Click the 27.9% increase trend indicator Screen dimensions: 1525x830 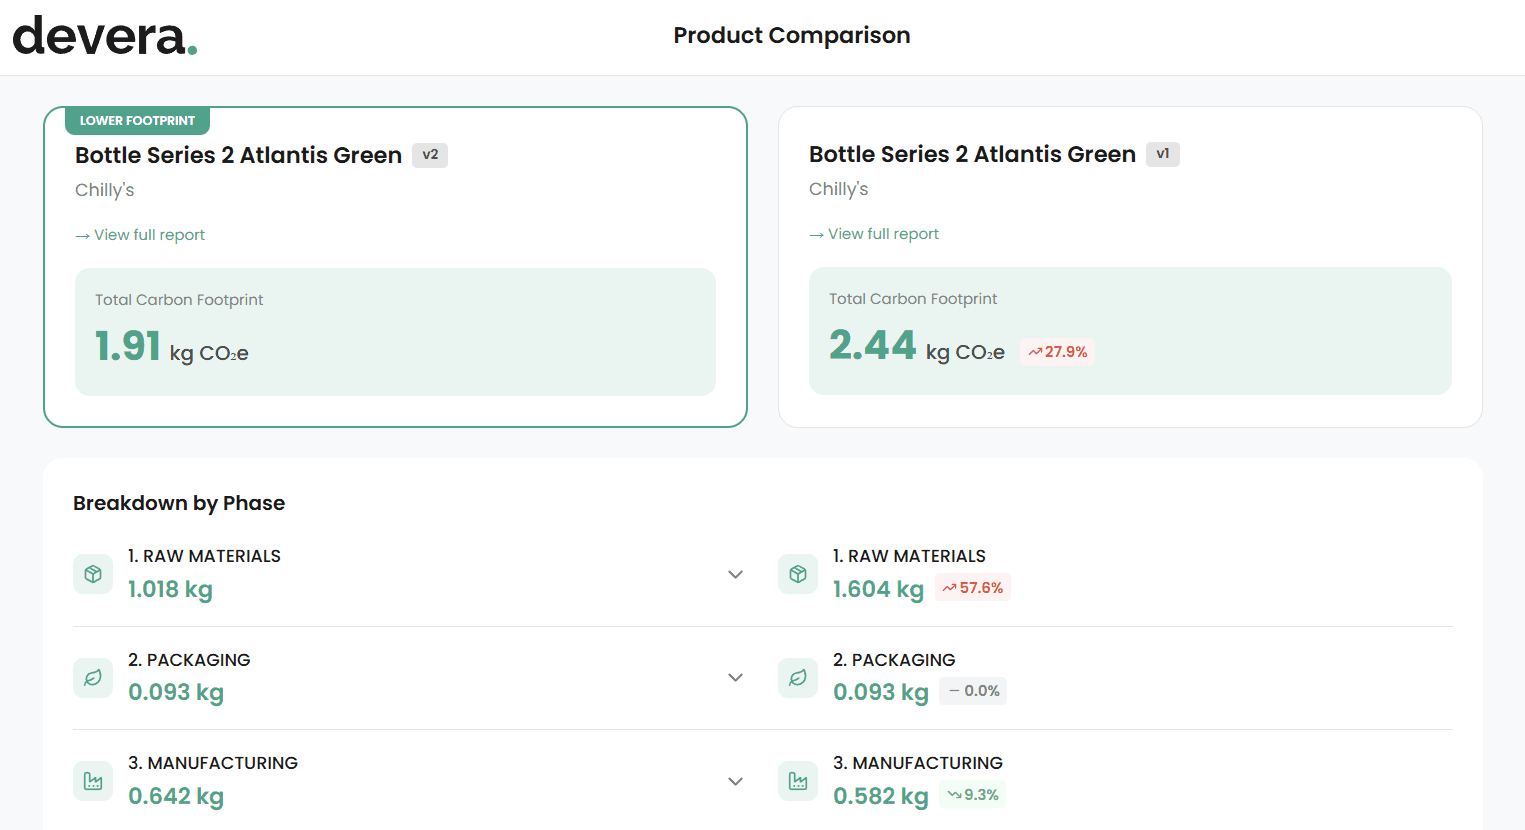1057,351
